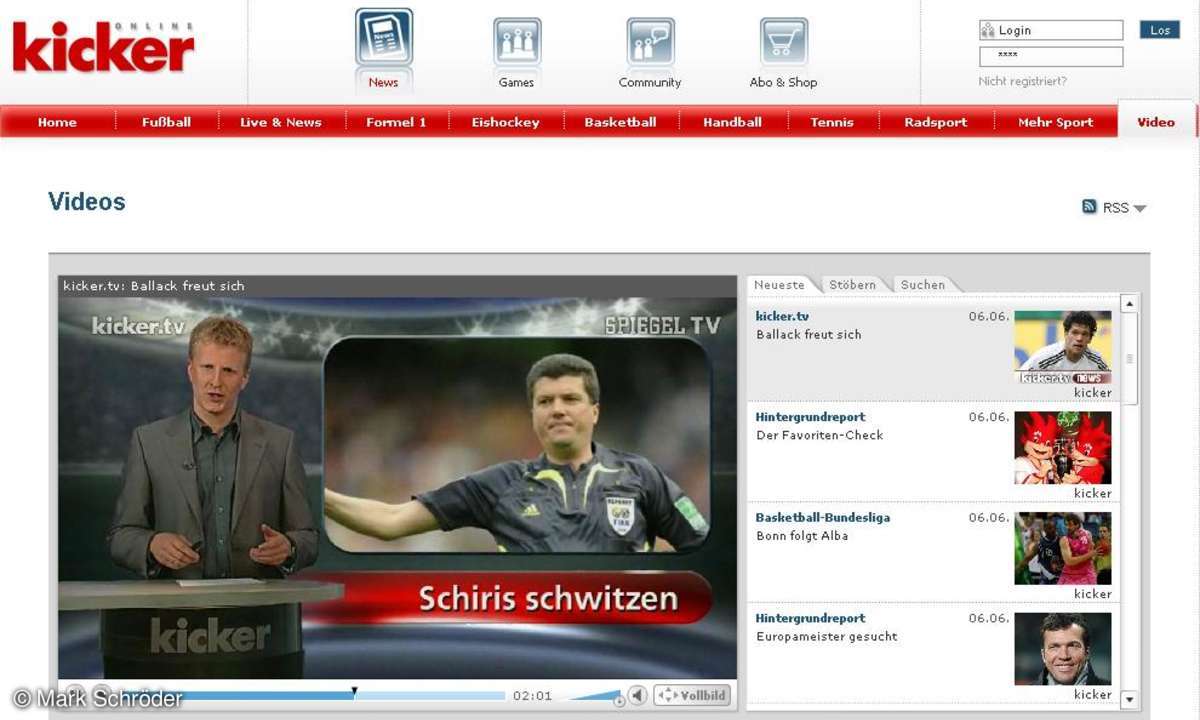This screenshot has width=1200, height=720.
Task: Open the kicker.tv Ballack freut sich video
Action: click(x=932, y=352)
